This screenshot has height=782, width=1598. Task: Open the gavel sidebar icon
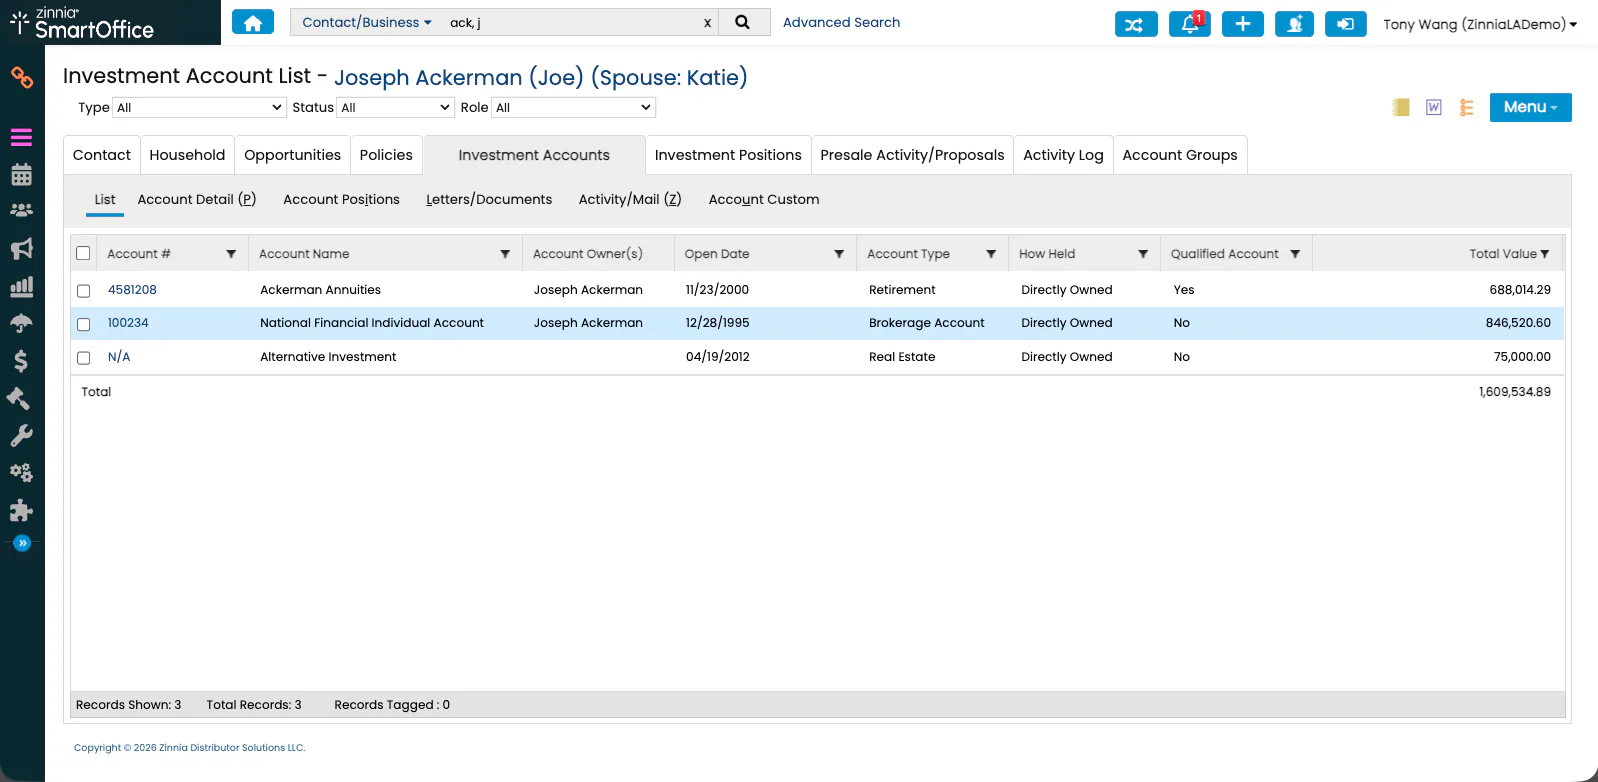click(19, 398)
